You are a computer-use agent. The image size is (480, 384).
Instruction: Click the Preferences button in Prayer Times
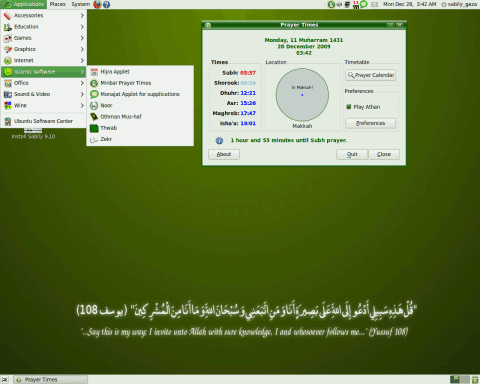click(371, 123)
